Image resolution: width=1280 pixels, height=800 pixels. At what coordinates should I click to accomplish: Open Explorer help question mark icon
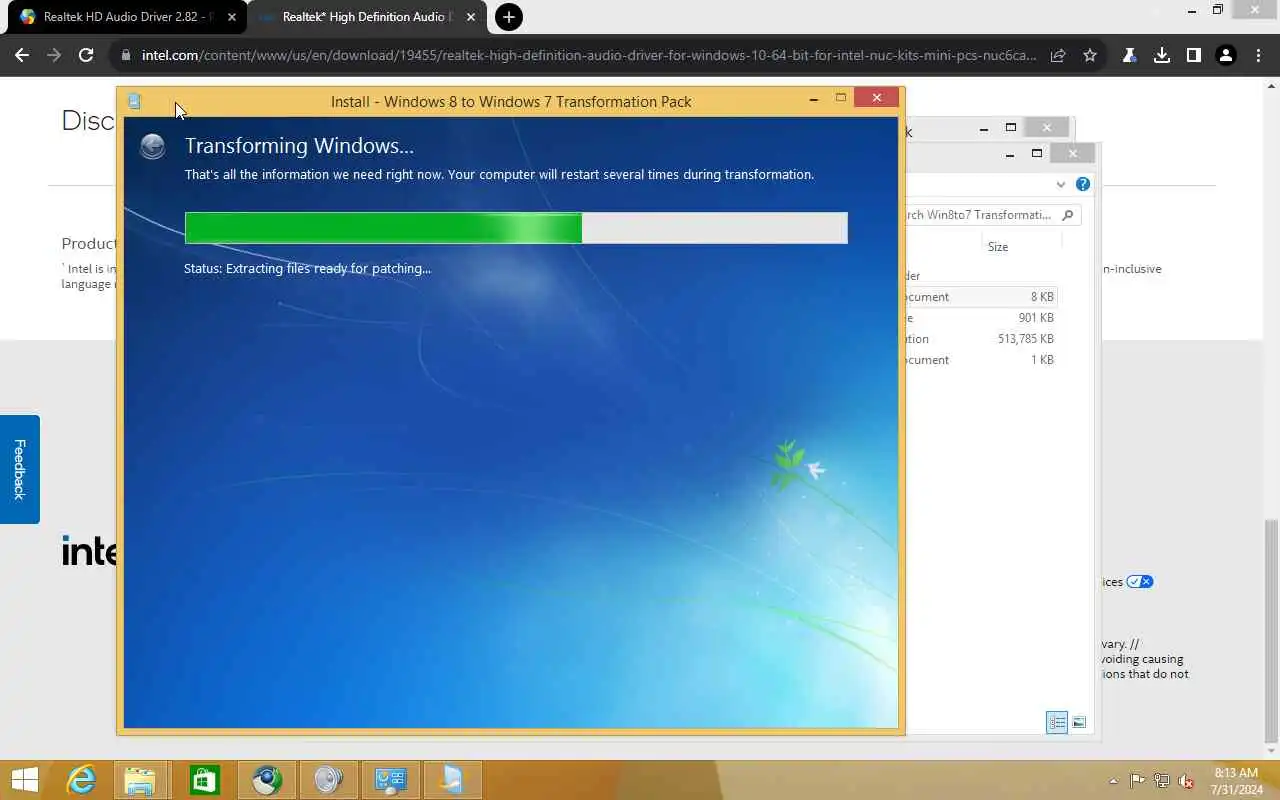[x=1083, y=184]
